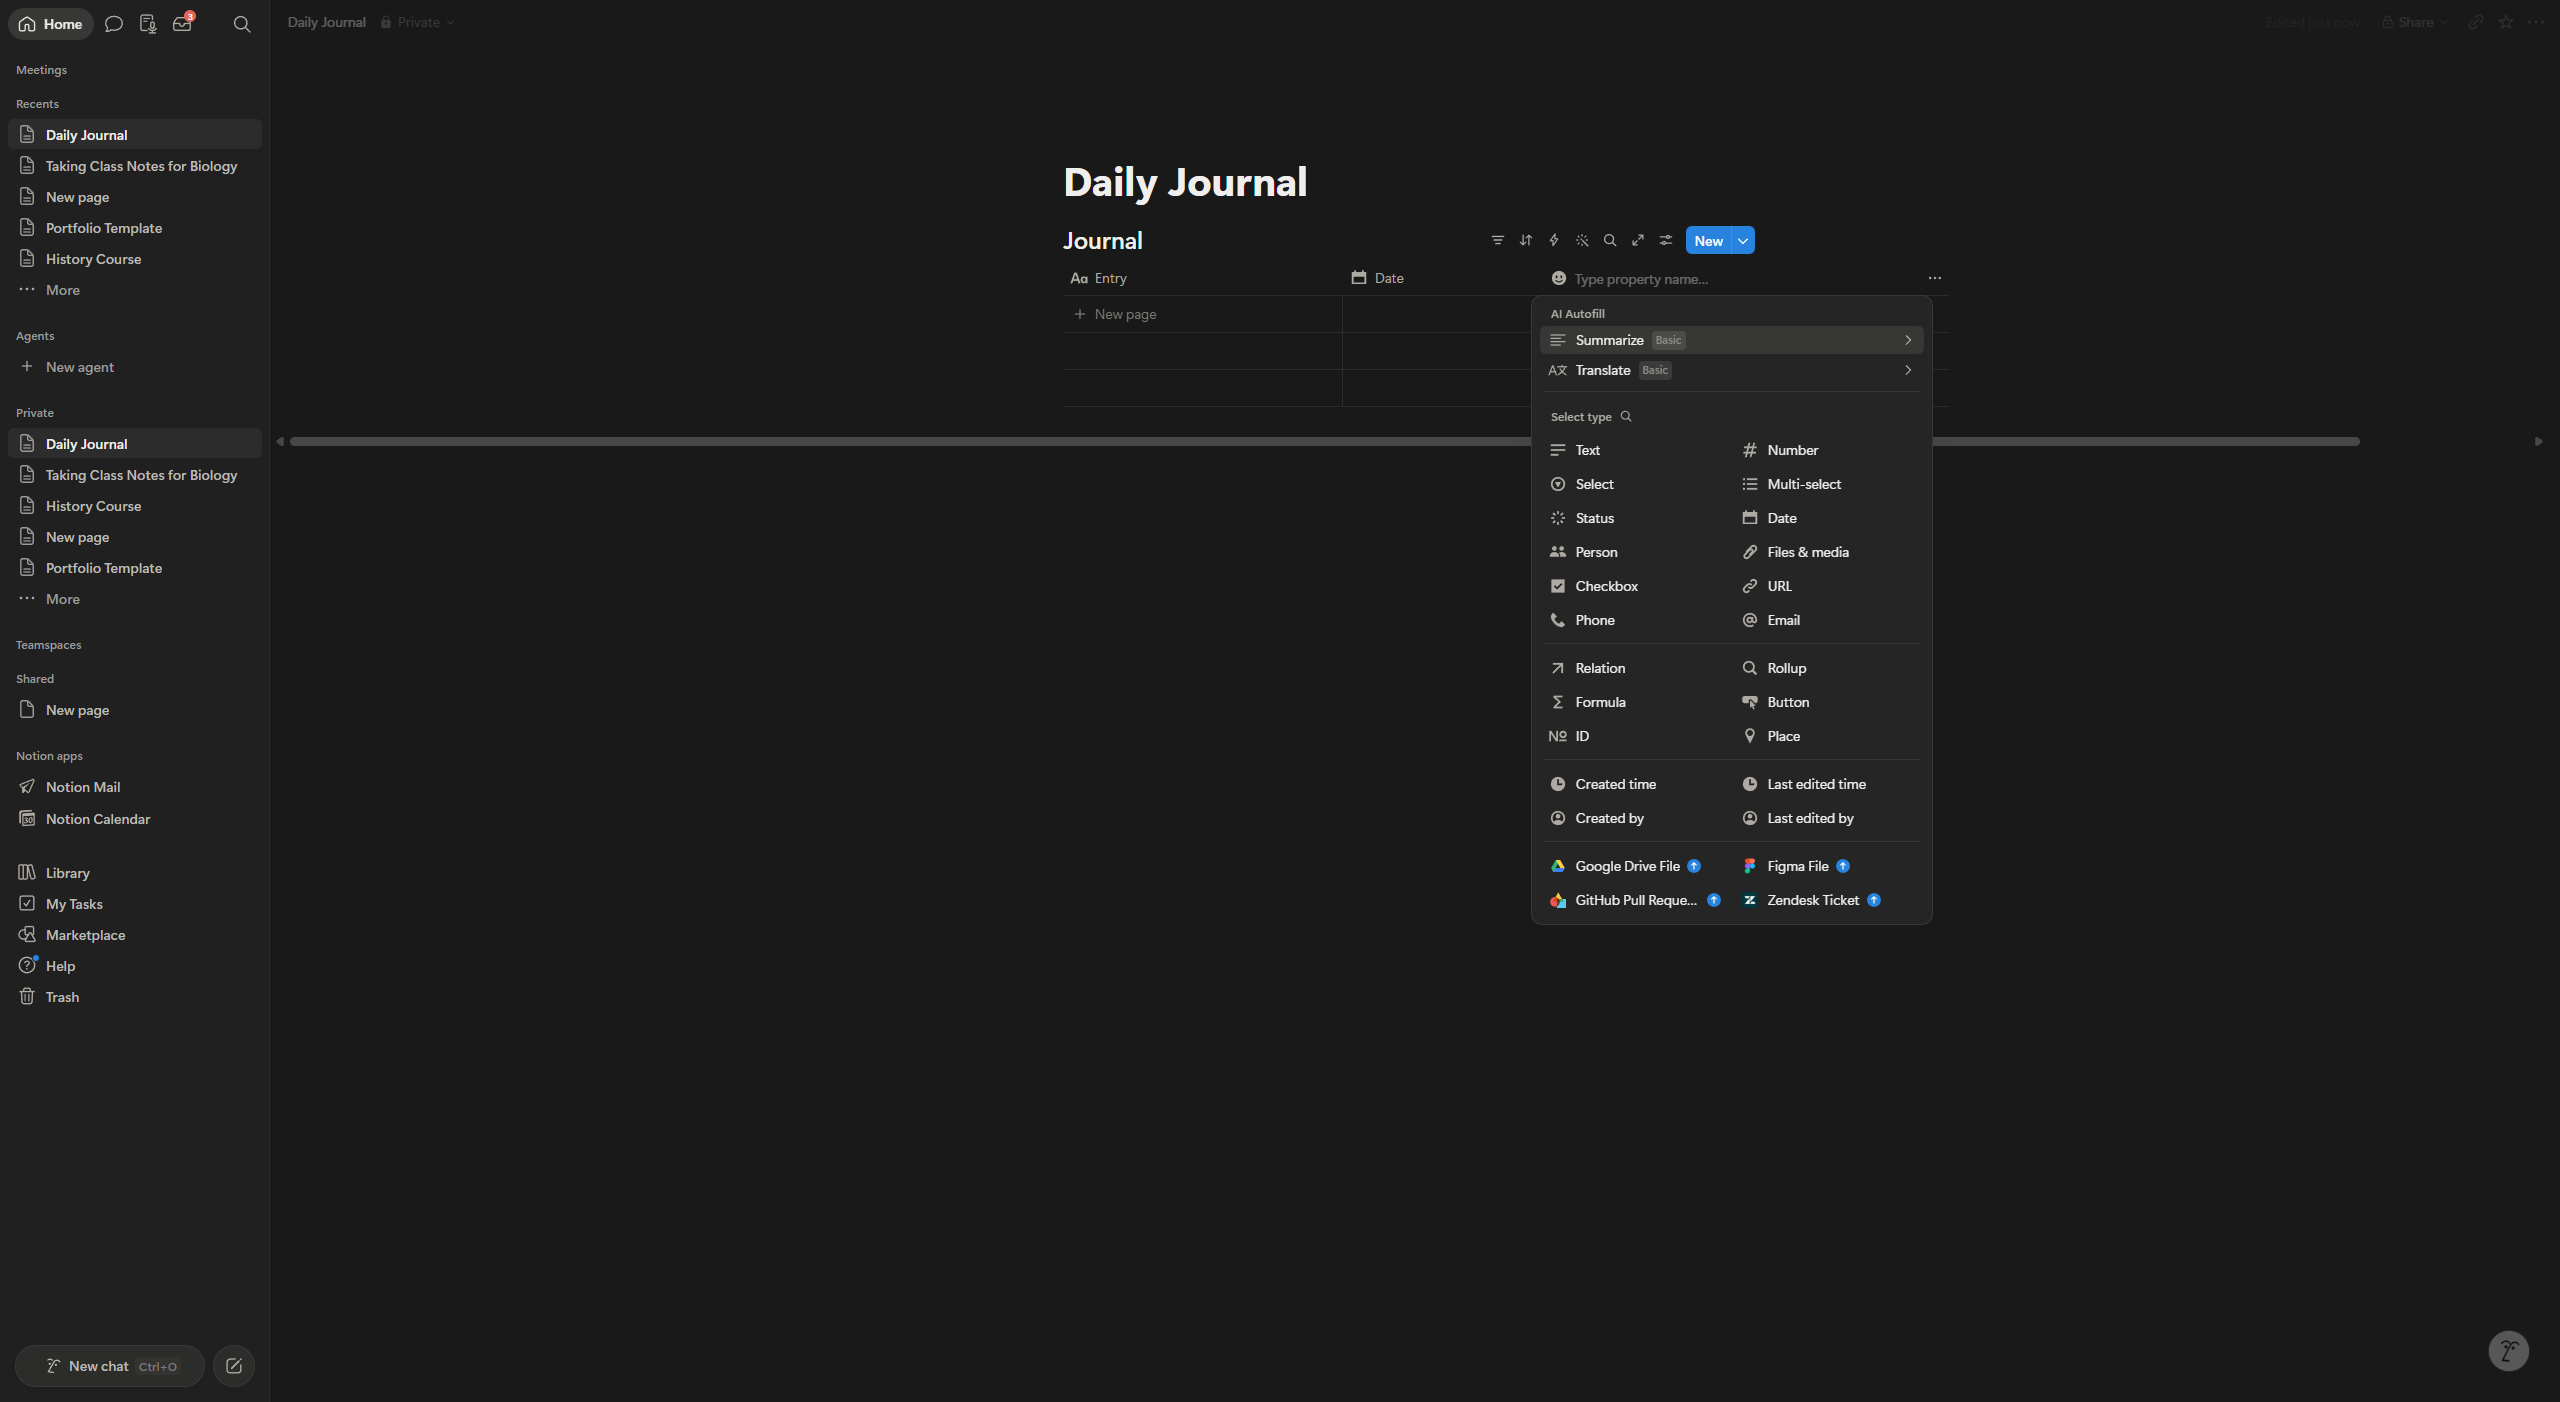Open Notion Calendar app
The height and width of the screenshot is (1402, 2560).
pyautogui.click(x=134, y=818)
